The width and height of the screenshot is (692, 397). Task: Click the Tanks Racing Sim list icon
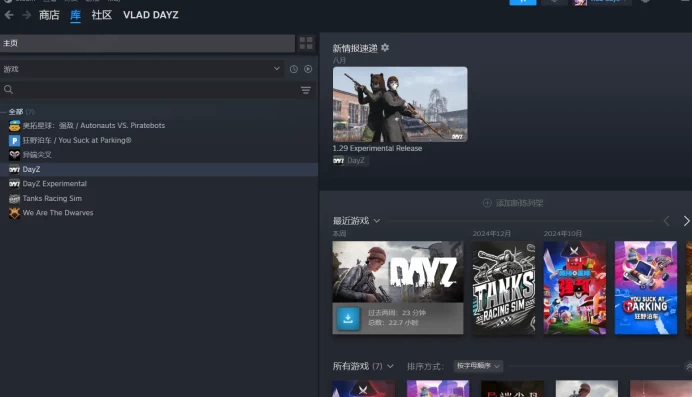(x=15, y=198)
